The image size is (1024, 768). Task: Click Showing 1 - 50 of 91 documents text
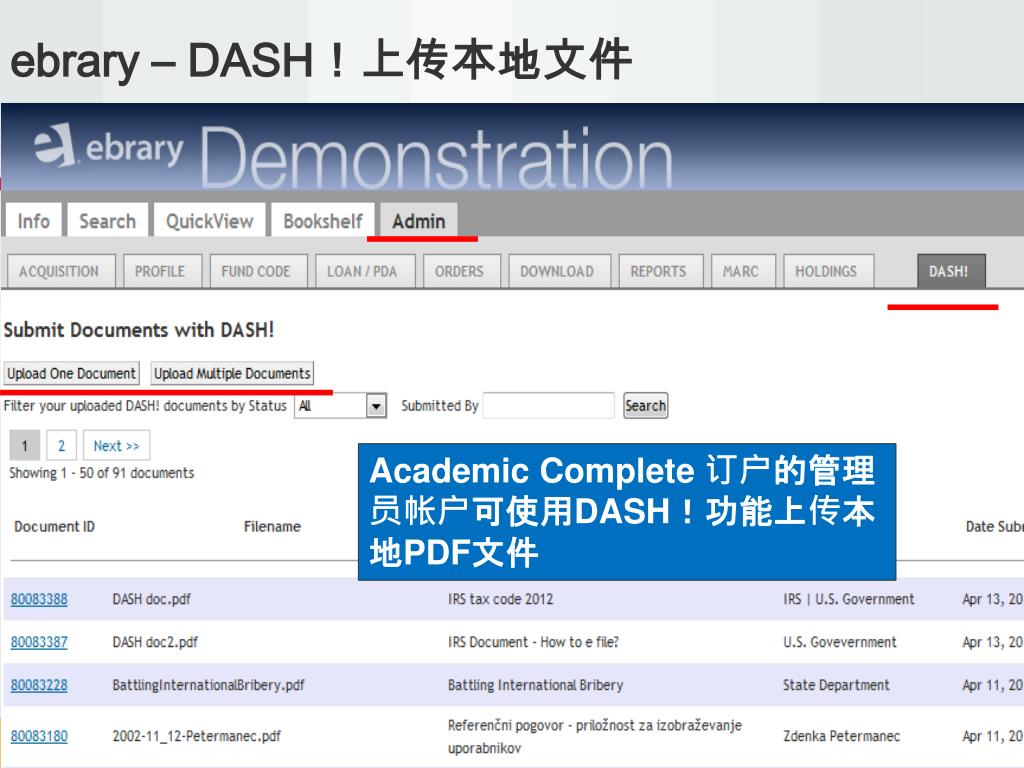tap(102, 473)
